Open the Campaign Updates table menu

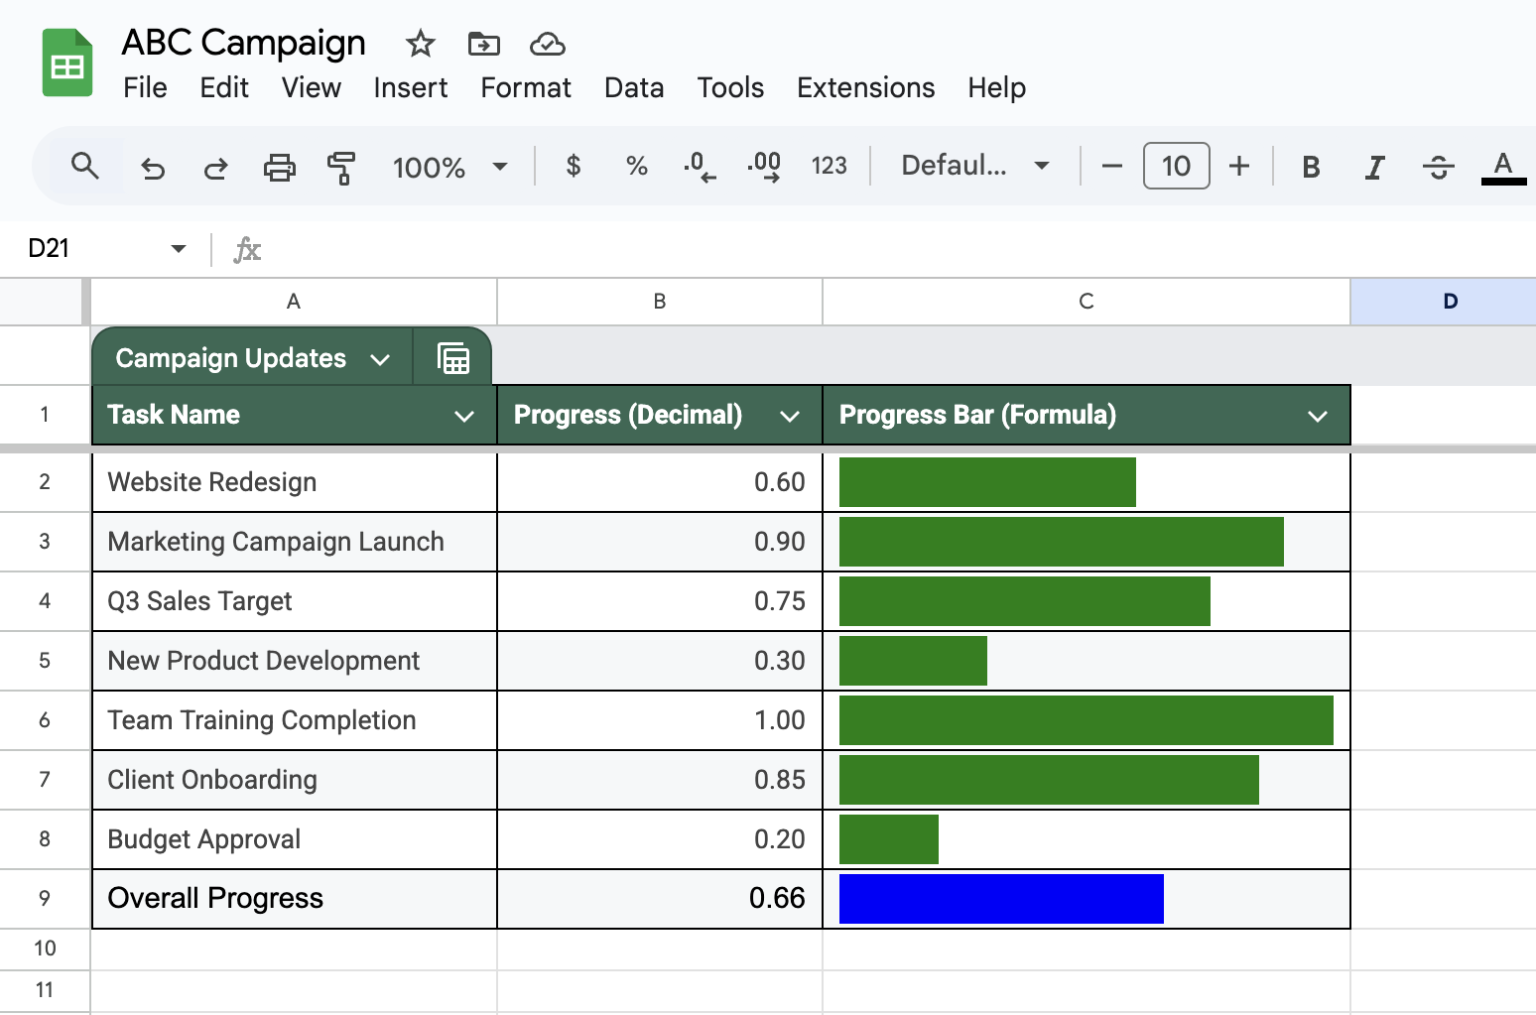(380, 358)
